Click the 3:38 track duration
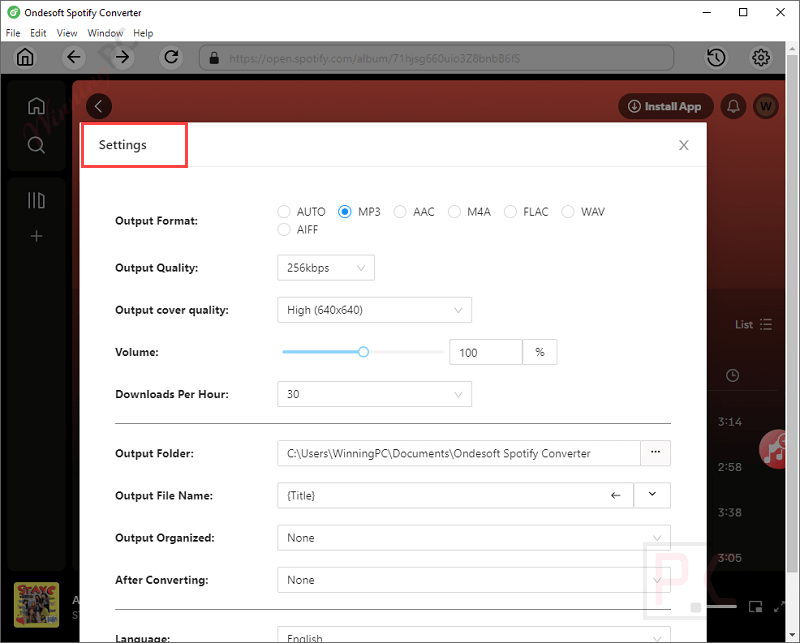This screenshot has height=643, width=800. 730,512
